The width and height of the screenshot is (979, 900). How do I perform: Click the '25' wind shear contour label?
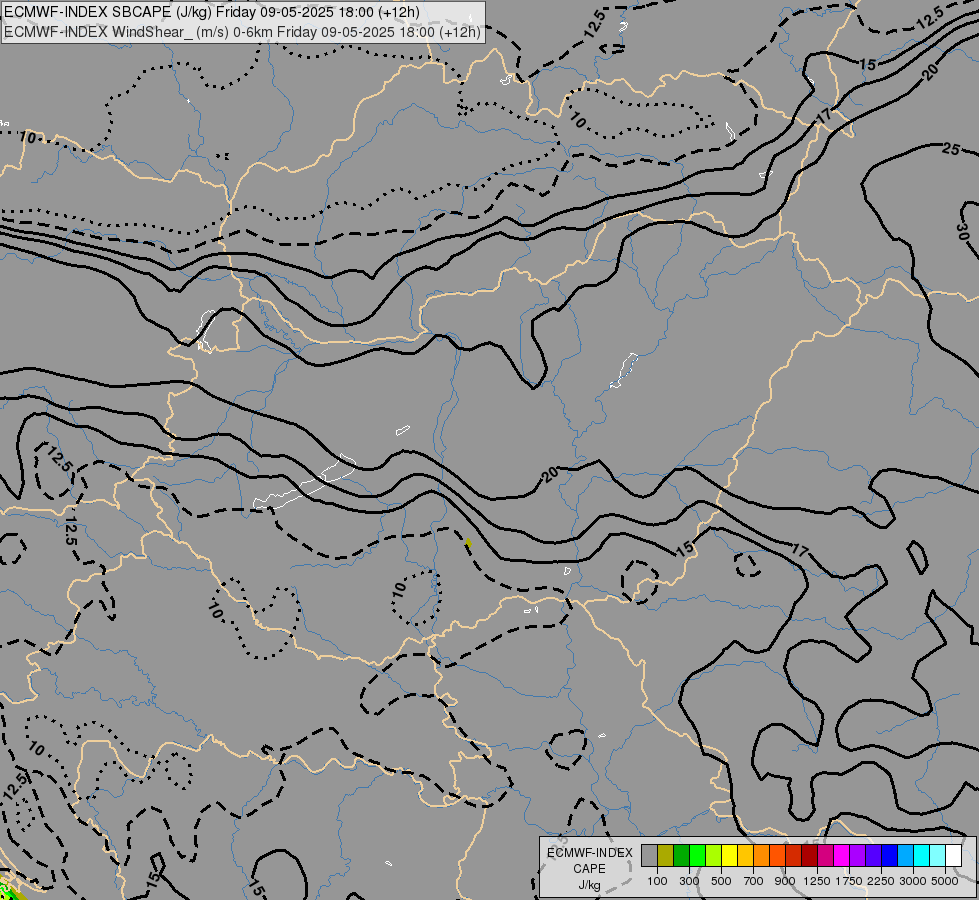click(950, 149)
